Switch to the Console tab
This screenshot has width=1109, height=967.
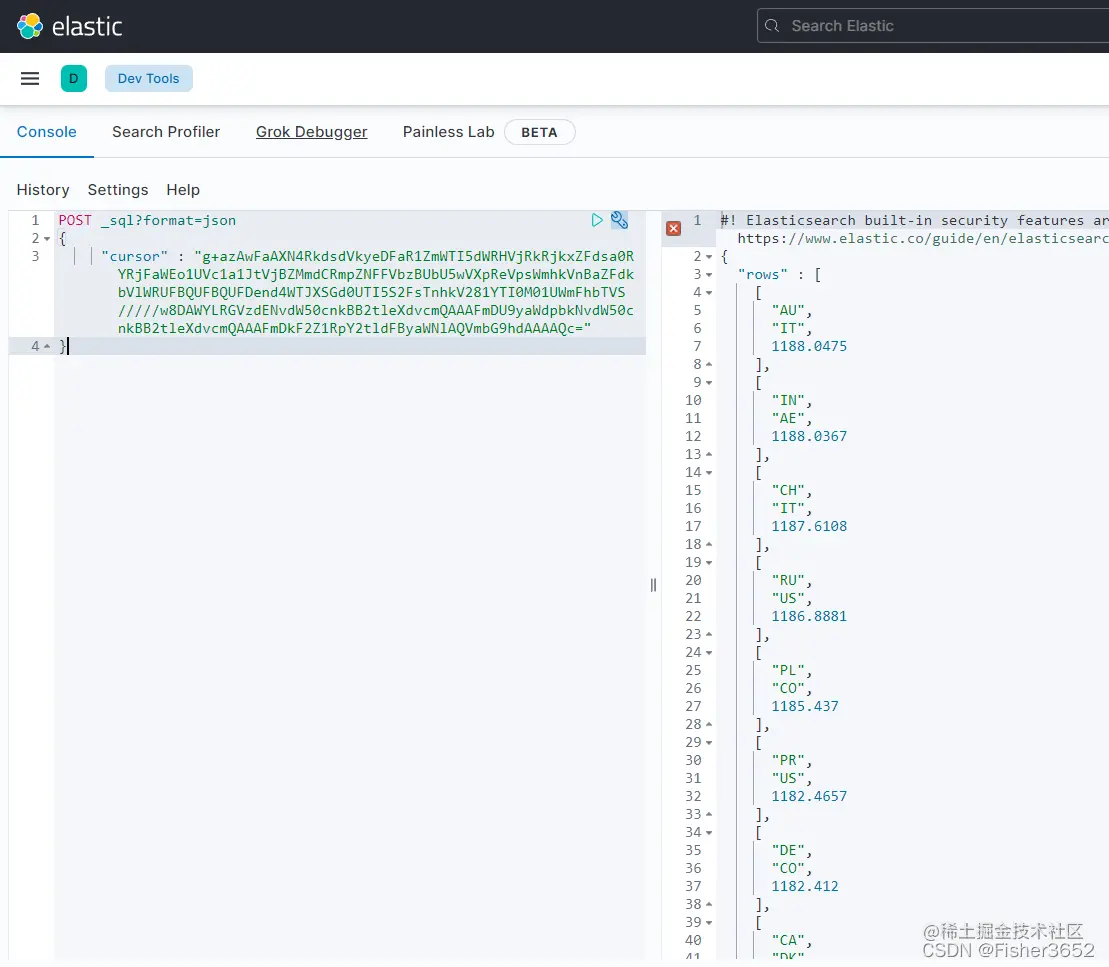click(x=47, y=132)
